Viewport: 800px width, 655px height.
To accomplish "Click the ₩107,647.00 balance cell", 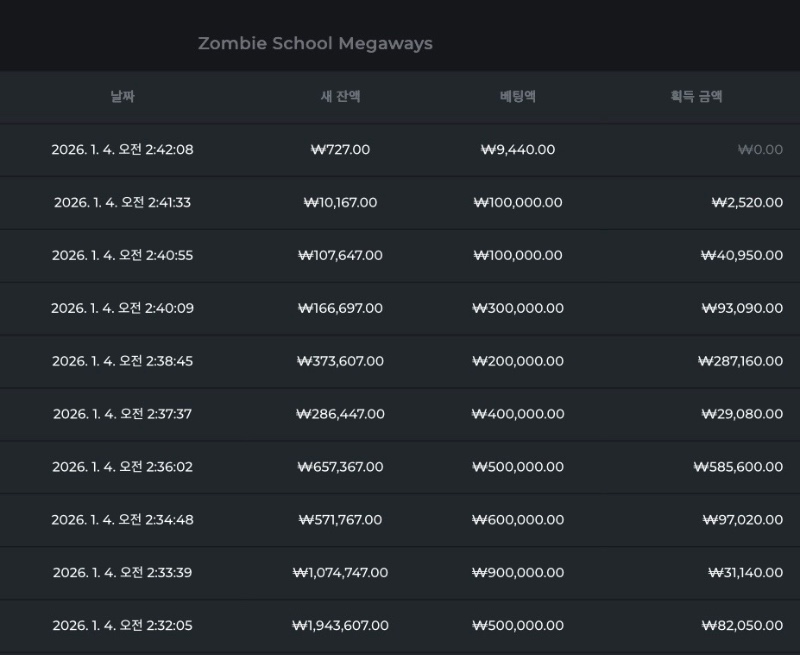I will point(340,256).
